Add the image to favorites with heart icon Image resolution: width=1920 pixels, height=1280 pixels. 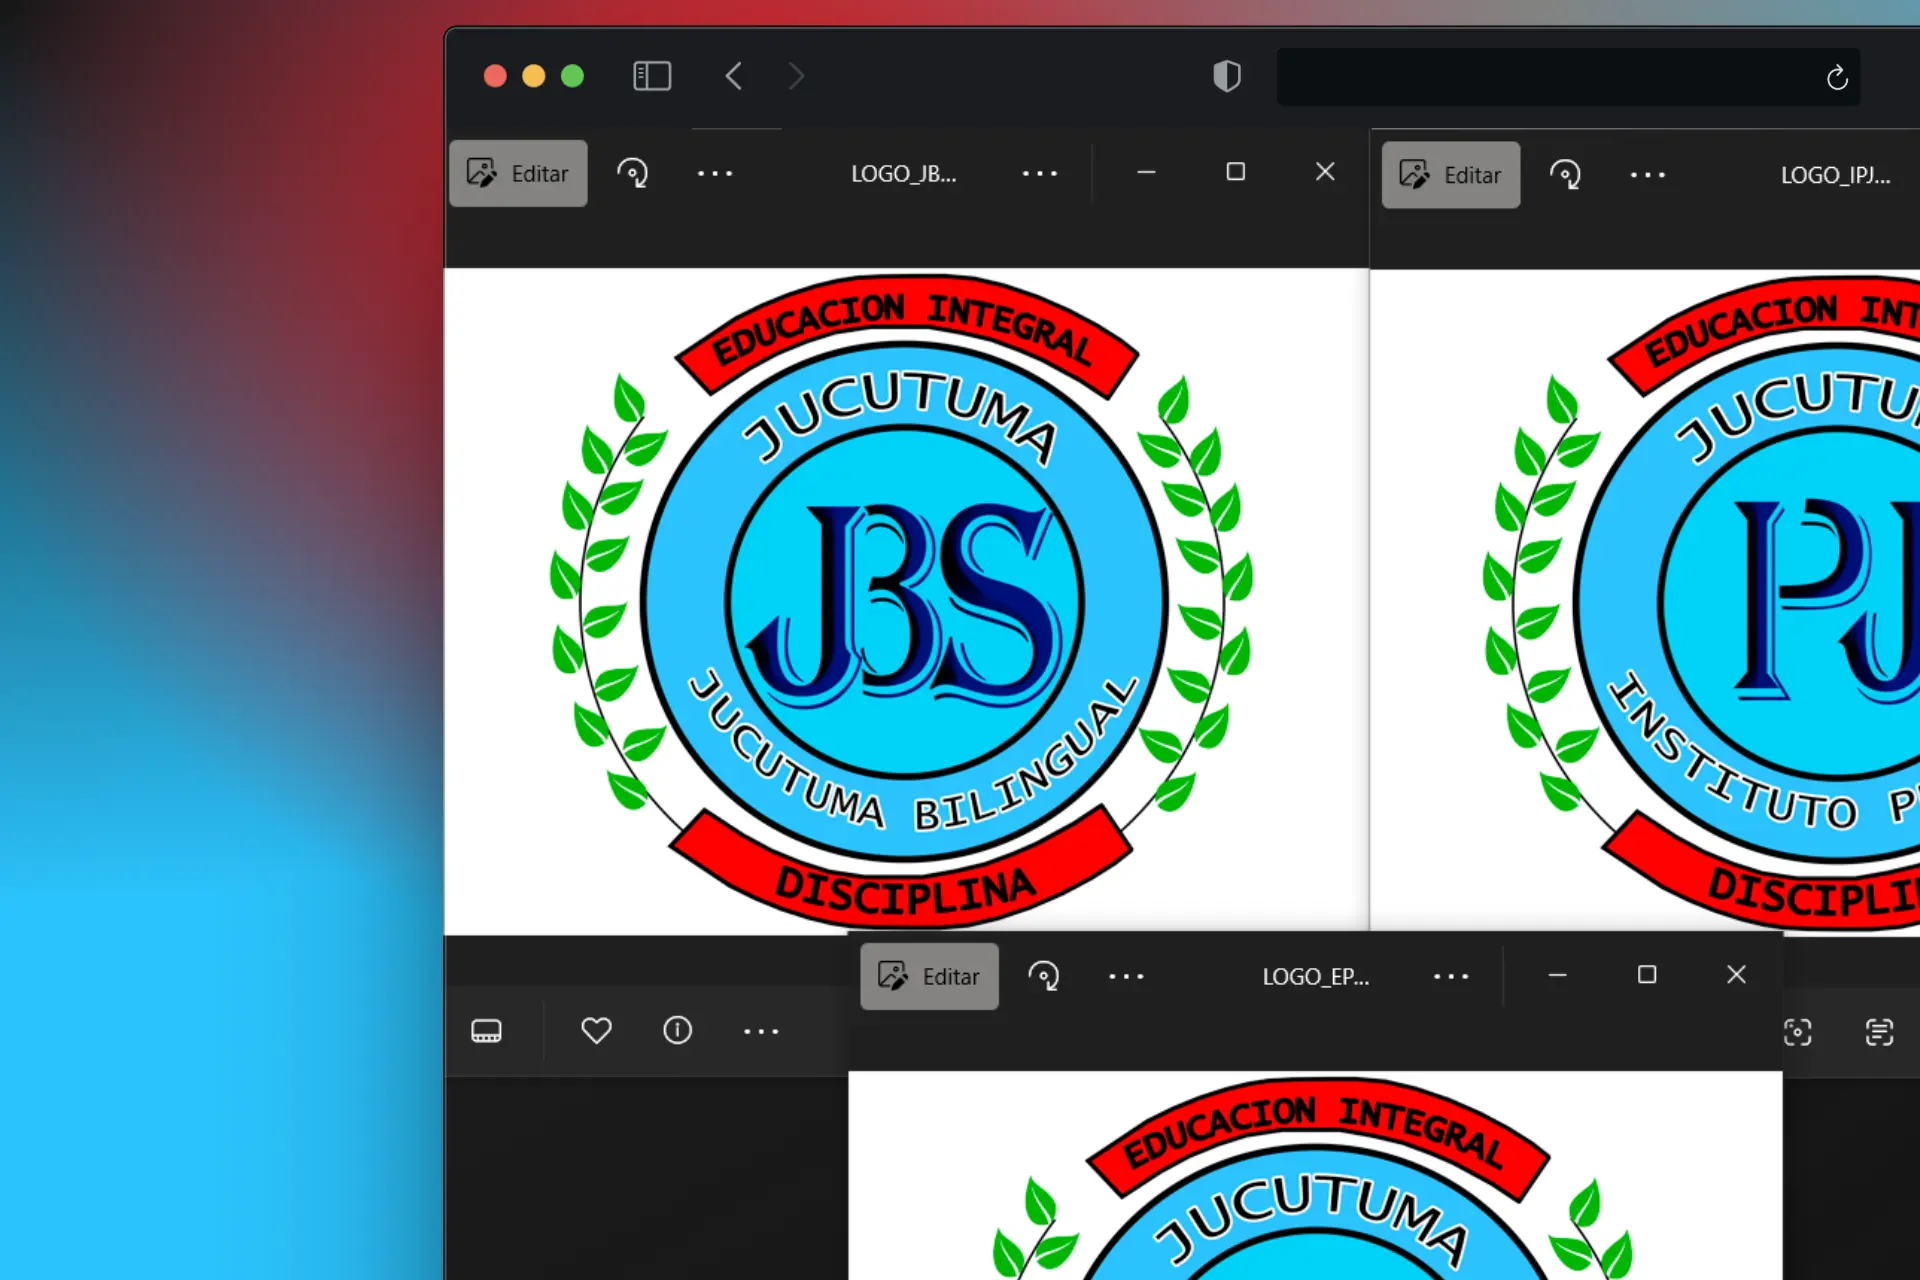tap(596, 1030)
